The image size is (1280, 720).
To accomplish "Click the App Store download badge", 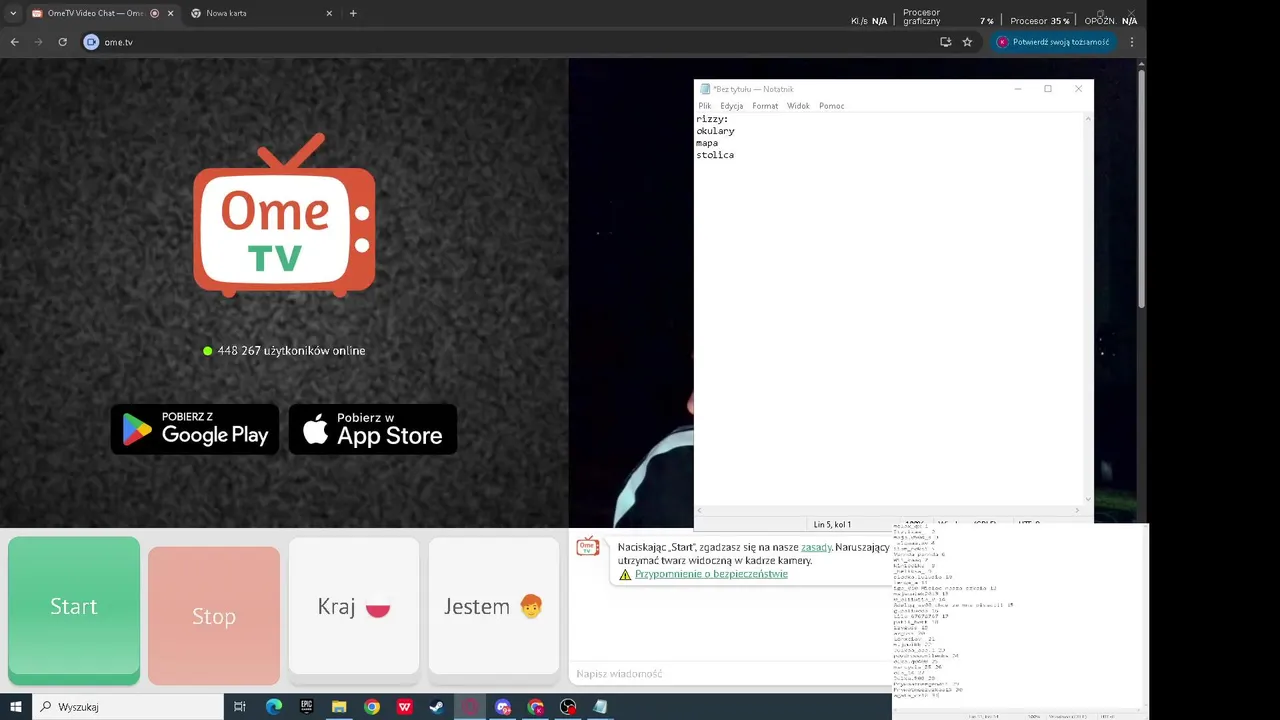I will (x=373, y=429).
